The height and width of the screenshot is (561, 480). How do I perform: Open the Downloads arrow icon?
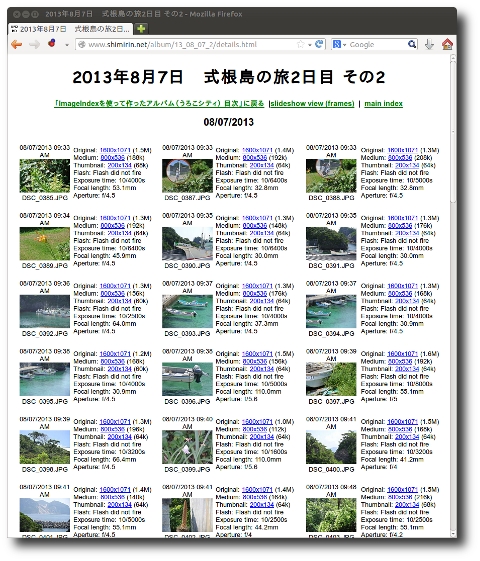coord(429,44)
